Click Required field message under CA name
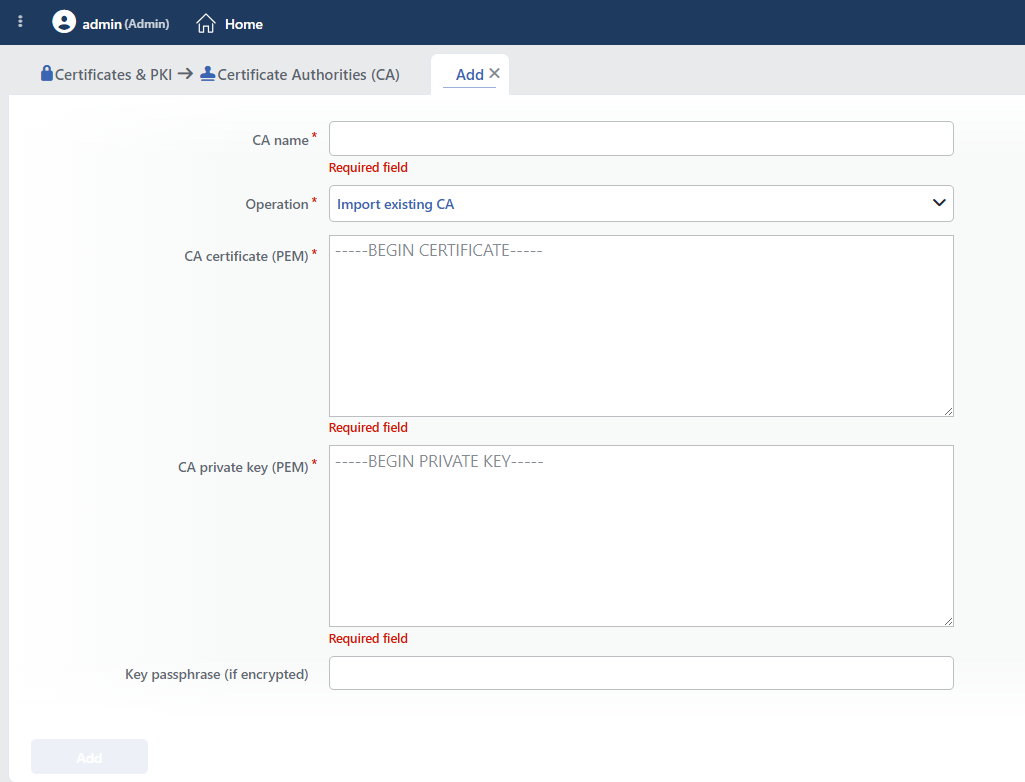The width and height of the screenshot is (1025, 782). 368,167
